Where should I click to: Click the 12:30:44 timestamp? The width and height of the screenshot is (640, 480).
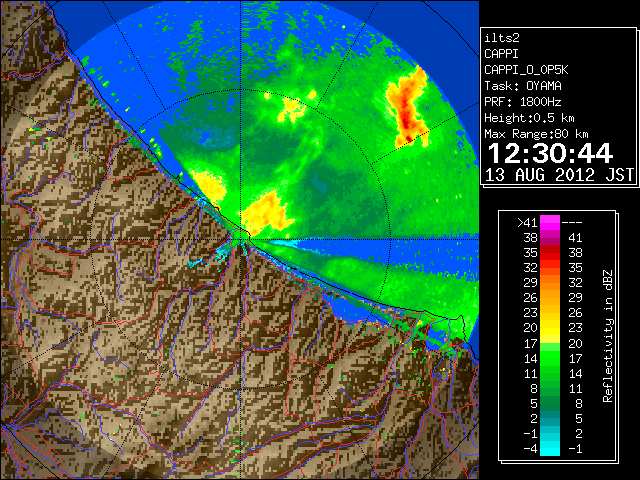click(550, 153)
